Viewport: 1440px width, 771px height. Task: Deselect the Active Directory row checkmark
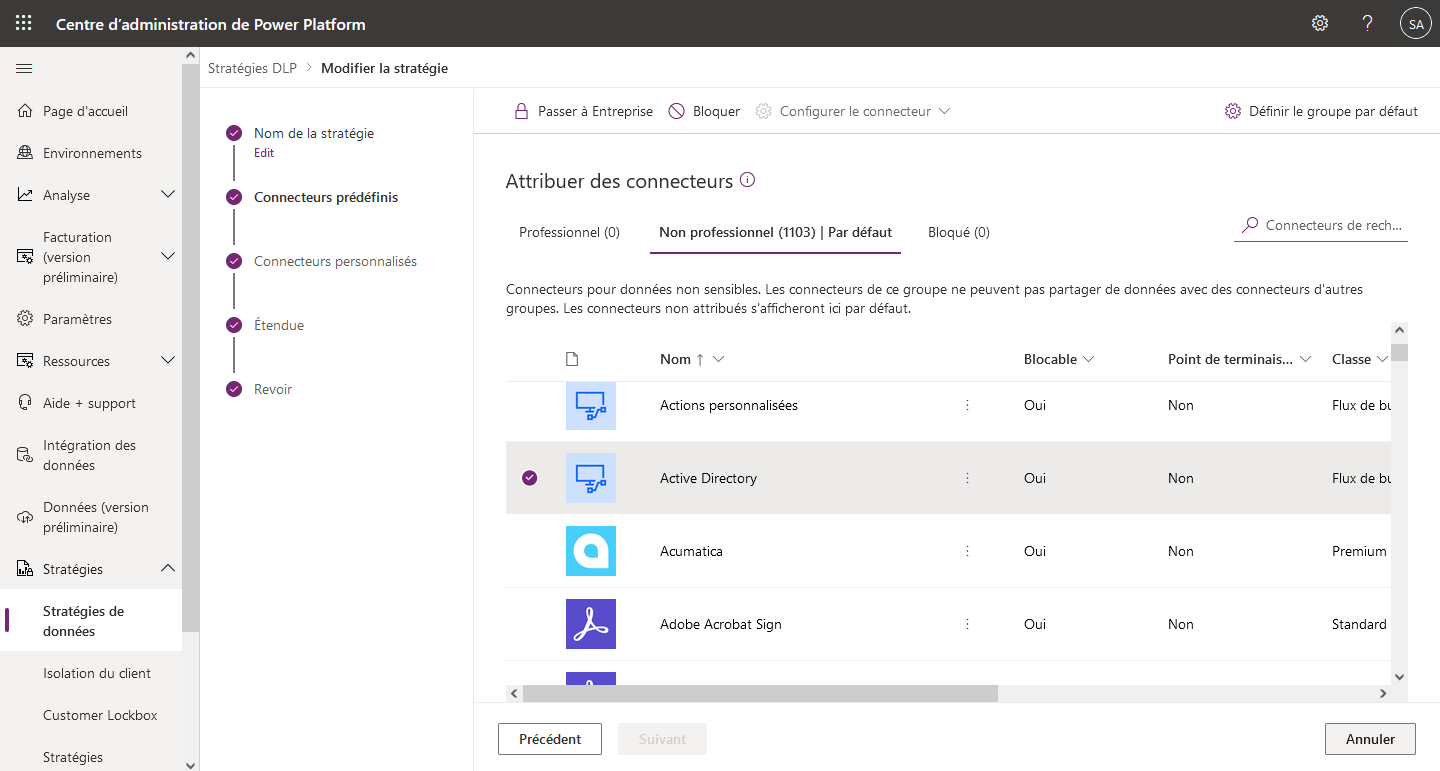(530, 478)
